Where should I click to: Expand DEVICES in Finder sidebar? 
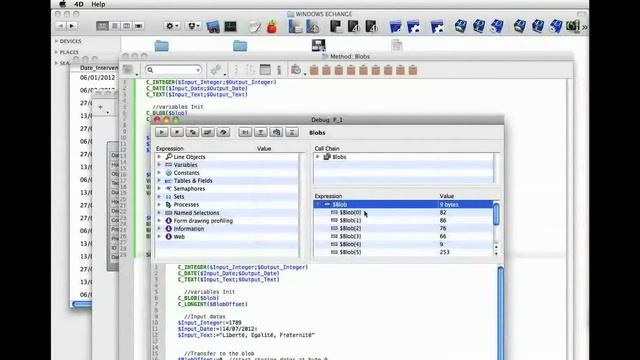pos(56,41)
